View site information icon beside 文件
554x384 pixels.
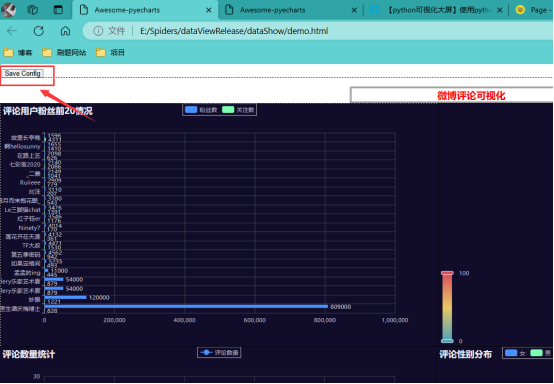pos(98,31)
